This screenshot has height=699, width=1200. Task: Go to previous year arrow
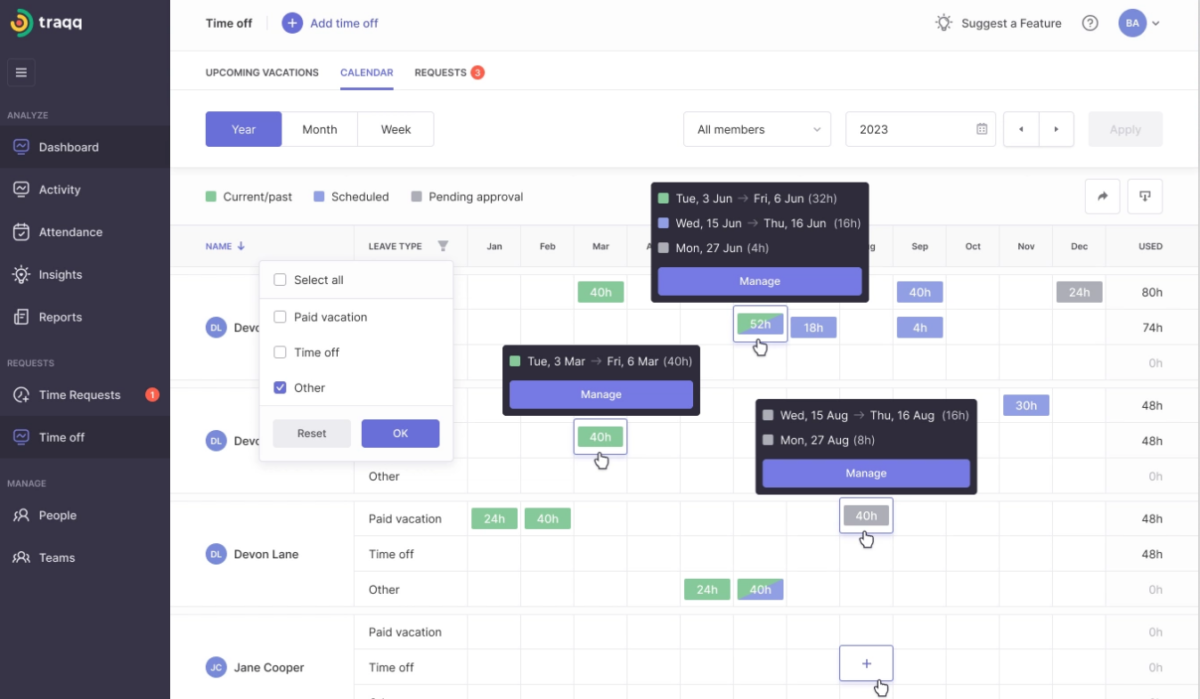tap(1021, 130)
